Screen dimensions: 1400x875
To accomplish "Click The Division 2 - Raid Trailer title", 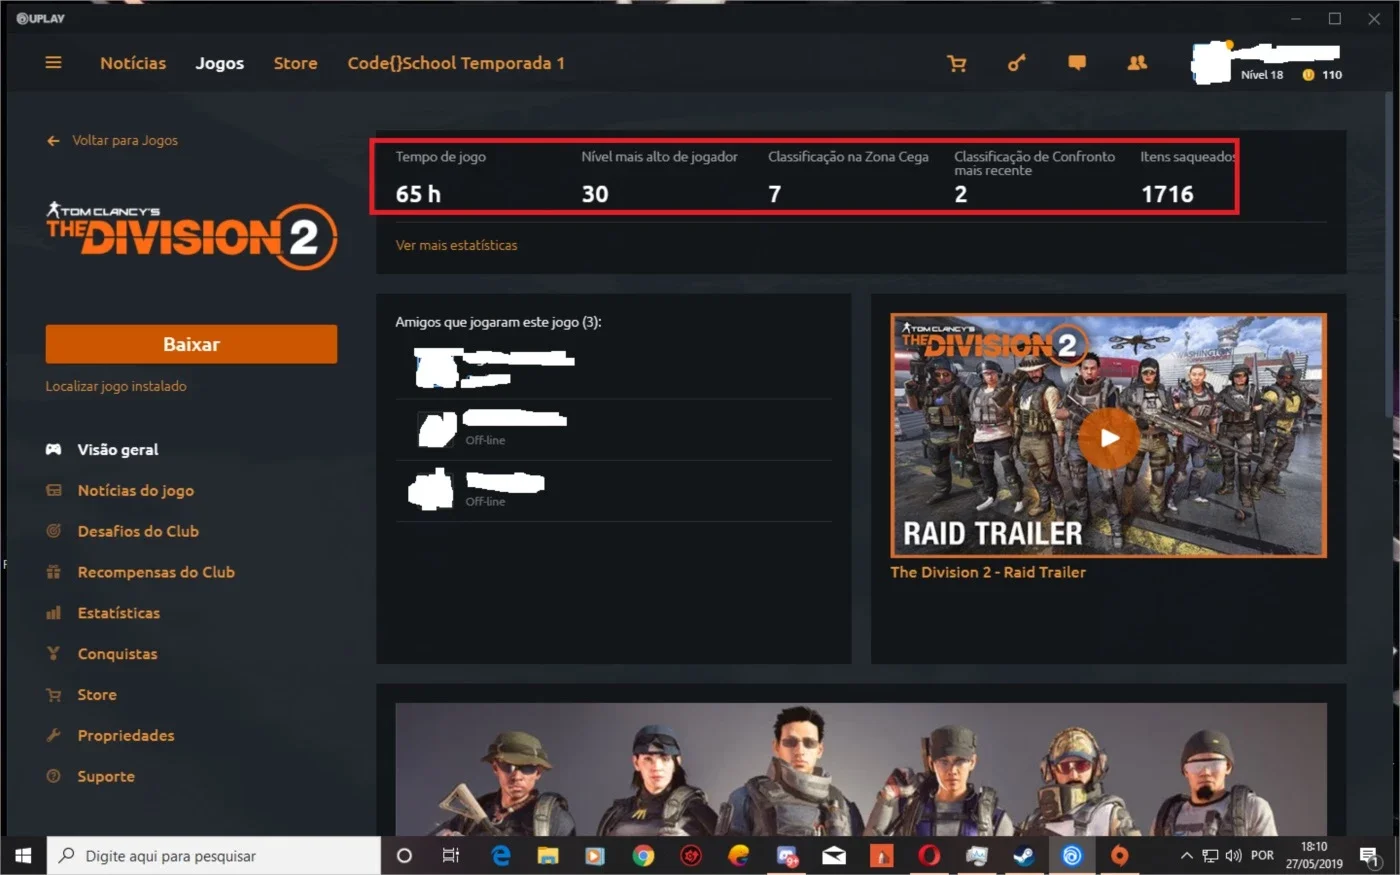I will click(988, 572).
